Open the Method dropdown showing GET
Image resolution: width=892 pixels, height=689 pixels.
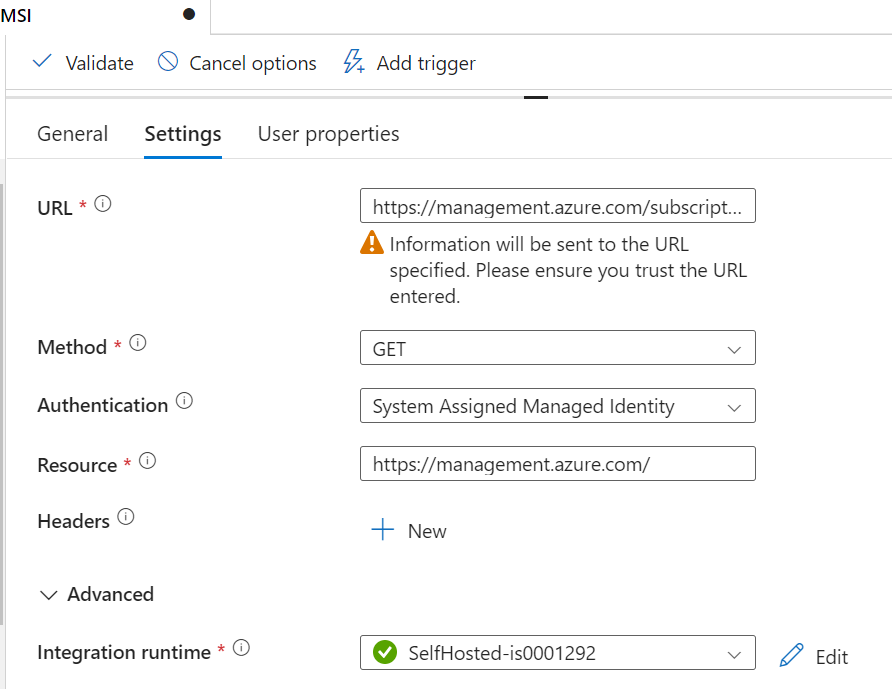click(x=557, y=349)
